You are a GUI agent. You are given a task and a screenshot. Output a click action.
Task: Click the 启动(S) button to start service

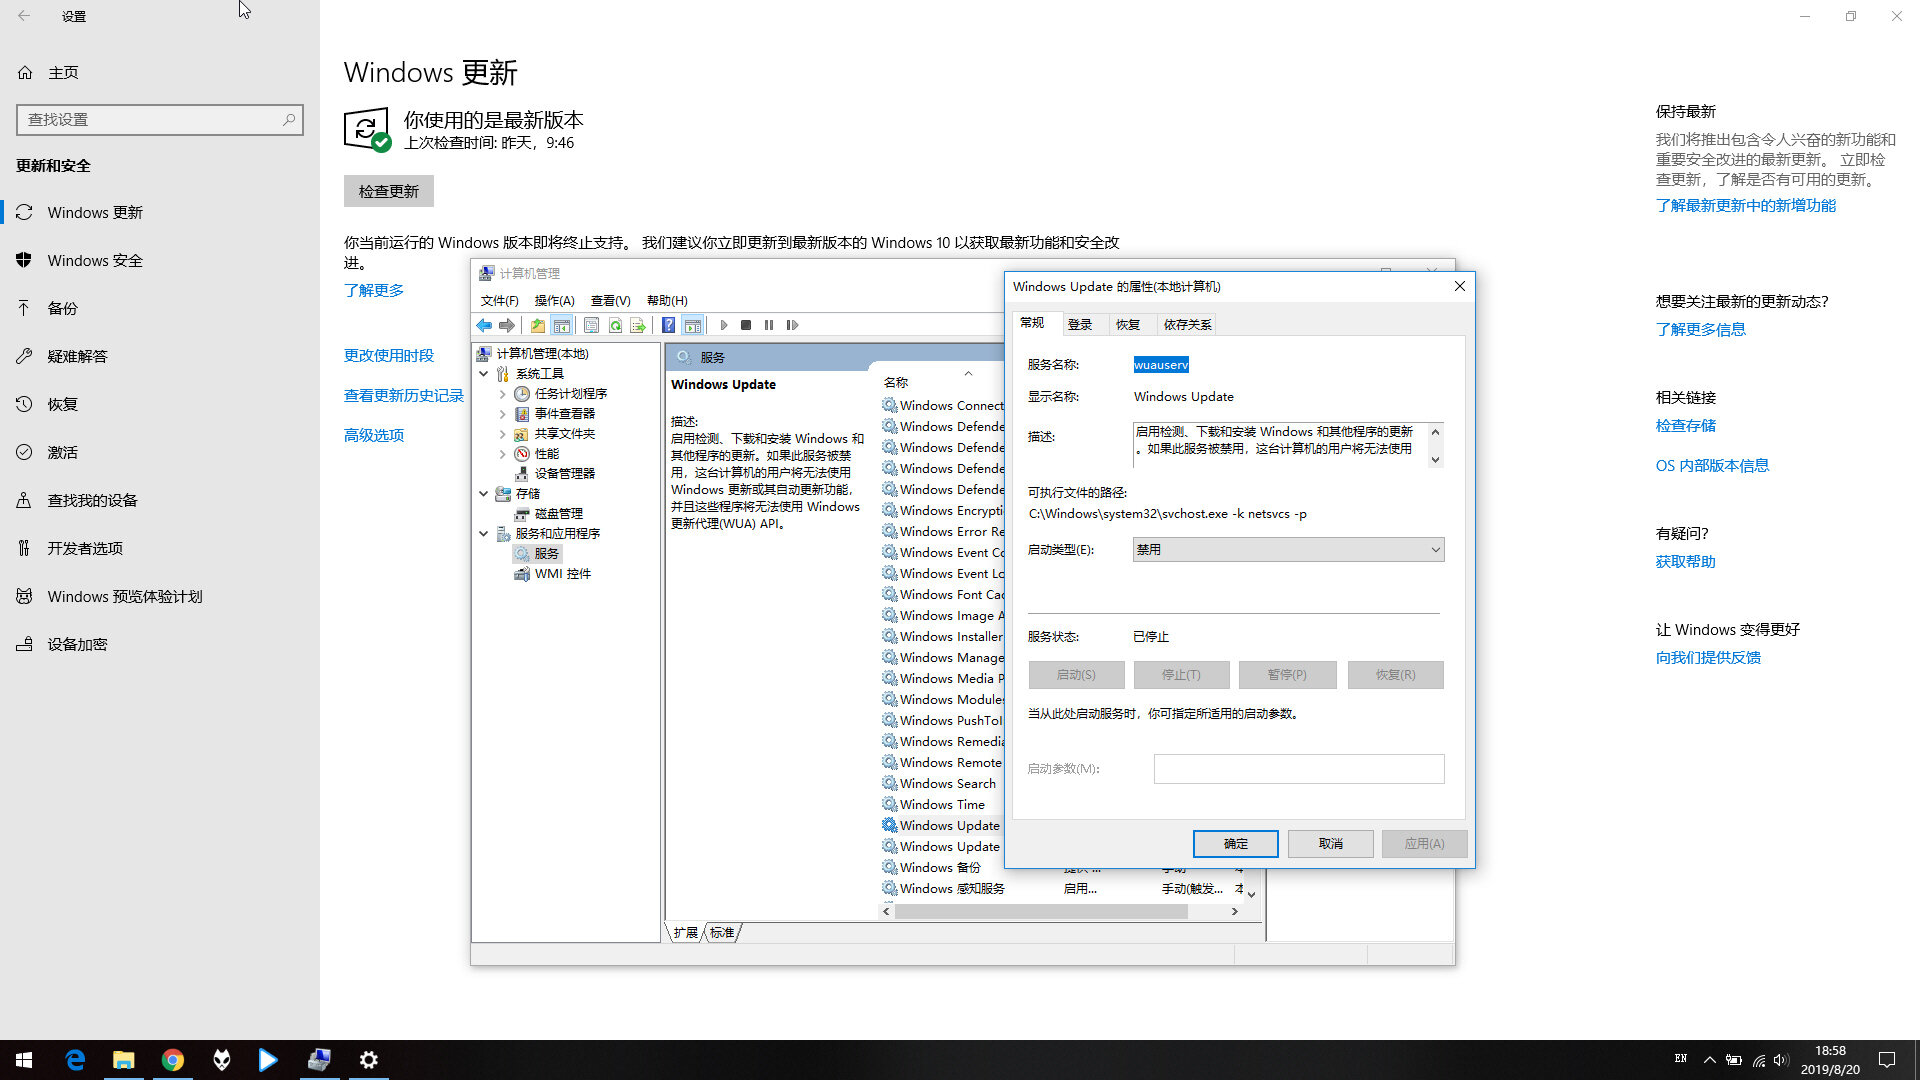(x=1076, y=674)
